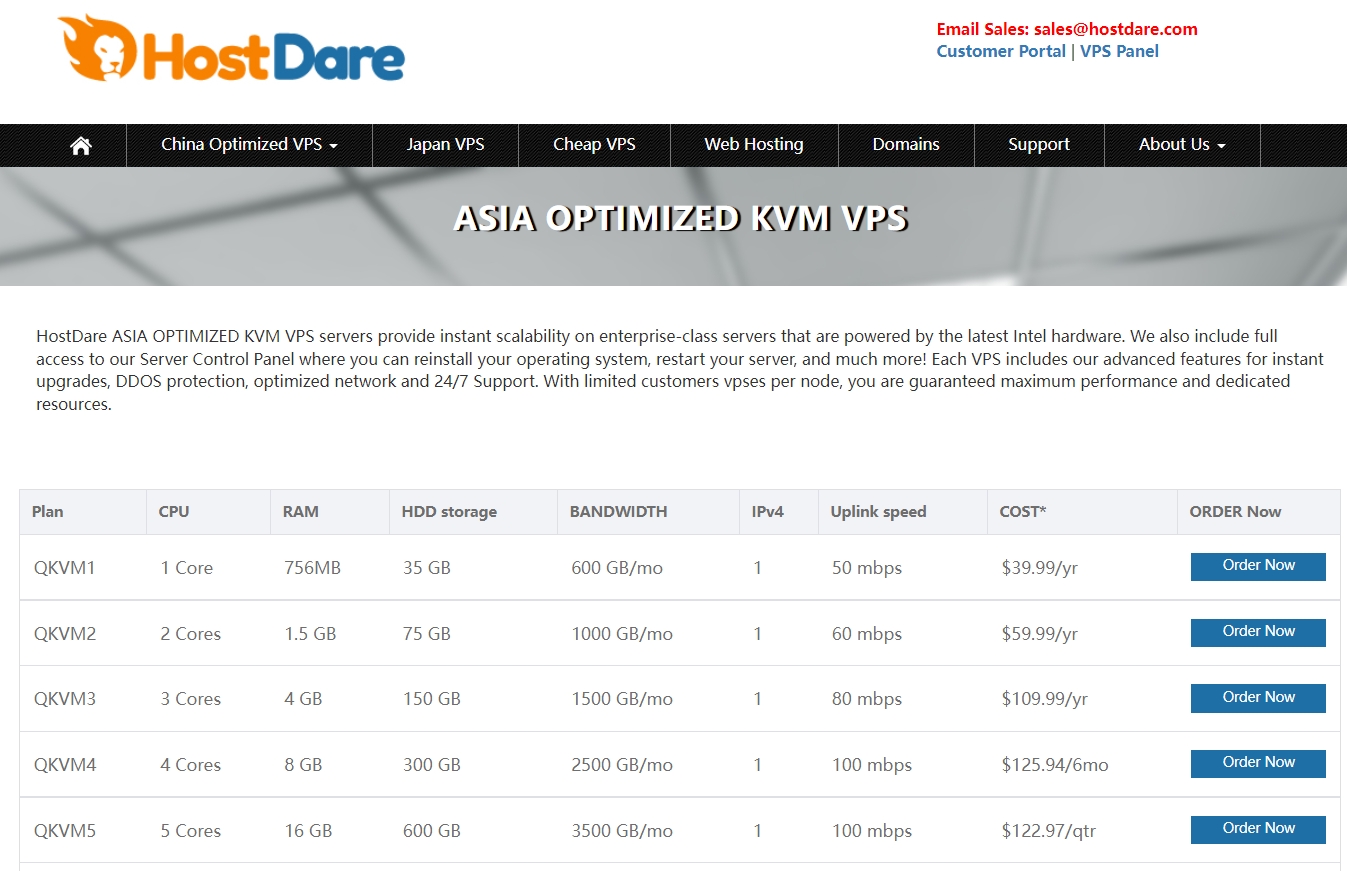Click the Plan column header
This screenshot has width=1347, height=871.
tap(47, 512)
